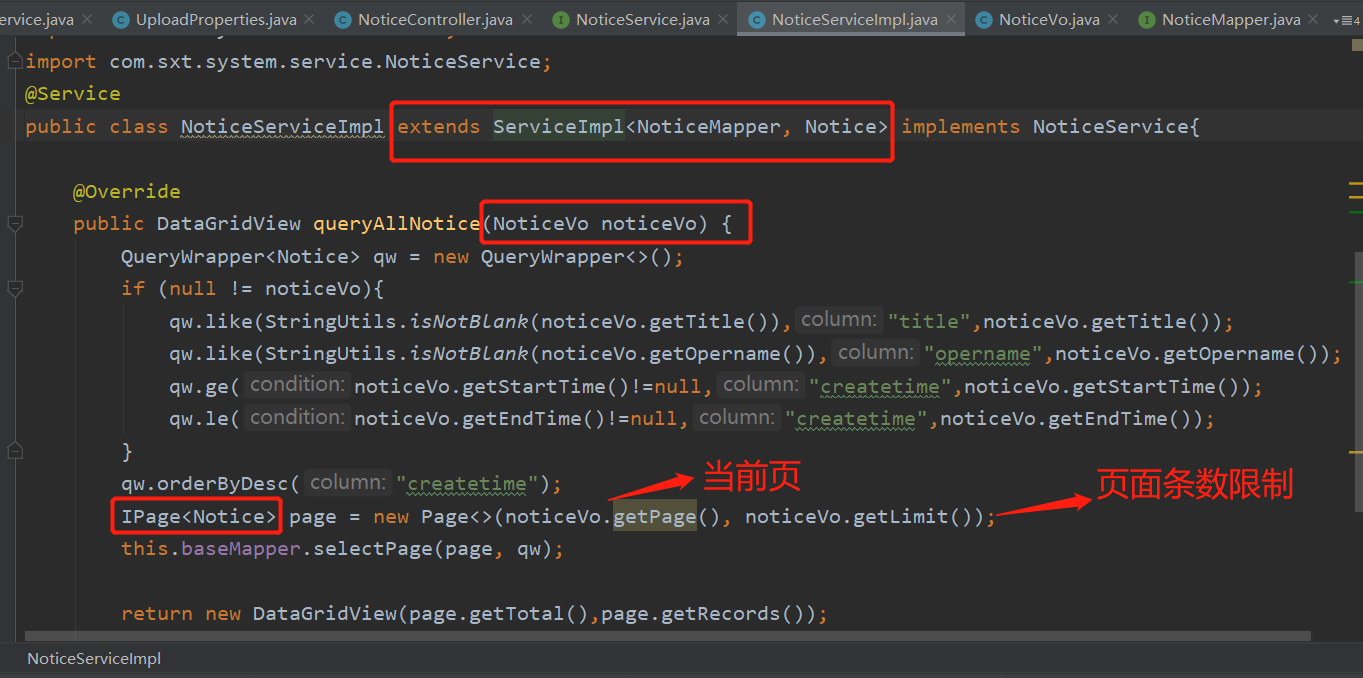Click ServiceImpl in the extends clause
The width and height of the screenshot is (1363, 678).
pos(558,126)
